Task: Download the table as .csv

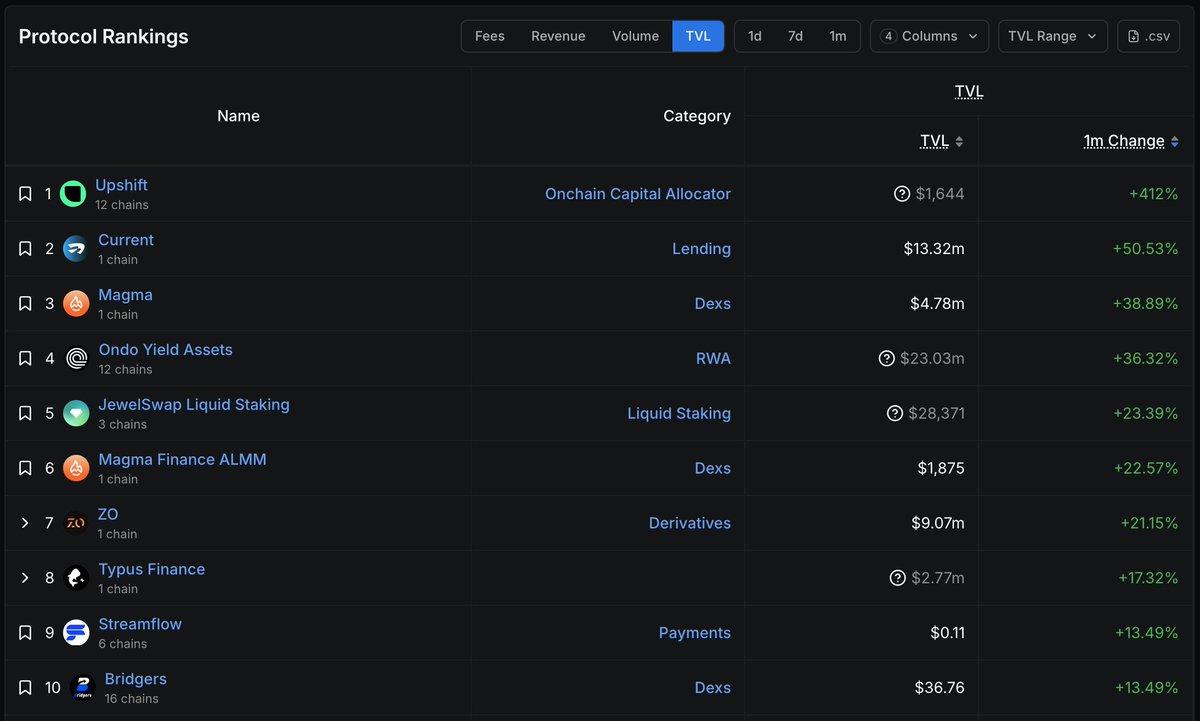Action: (1148, 36)
